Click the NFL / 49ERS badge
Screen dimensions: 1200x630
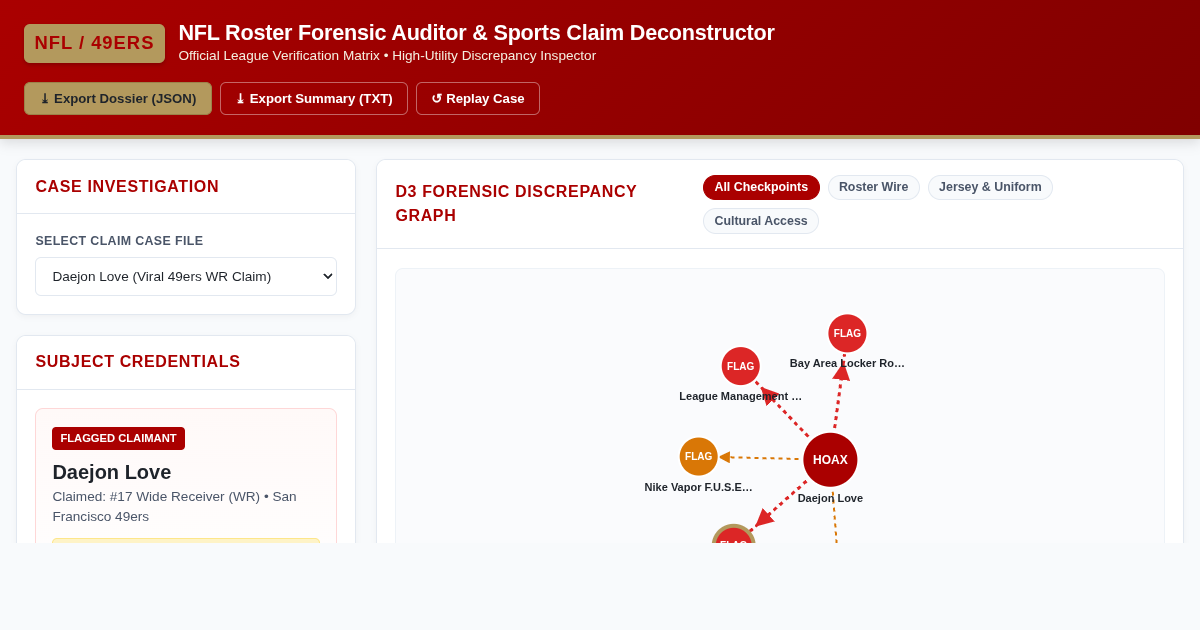click(x=94, y=43)
